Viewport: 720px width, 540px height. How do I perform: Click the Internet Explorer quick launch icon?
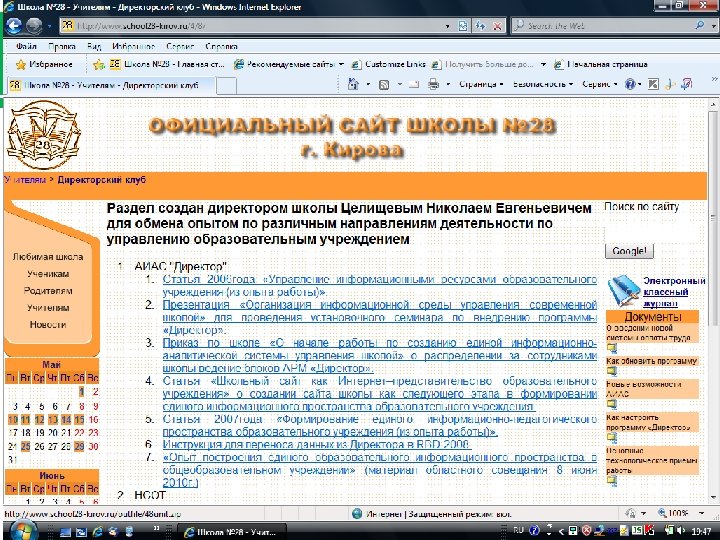97,532
